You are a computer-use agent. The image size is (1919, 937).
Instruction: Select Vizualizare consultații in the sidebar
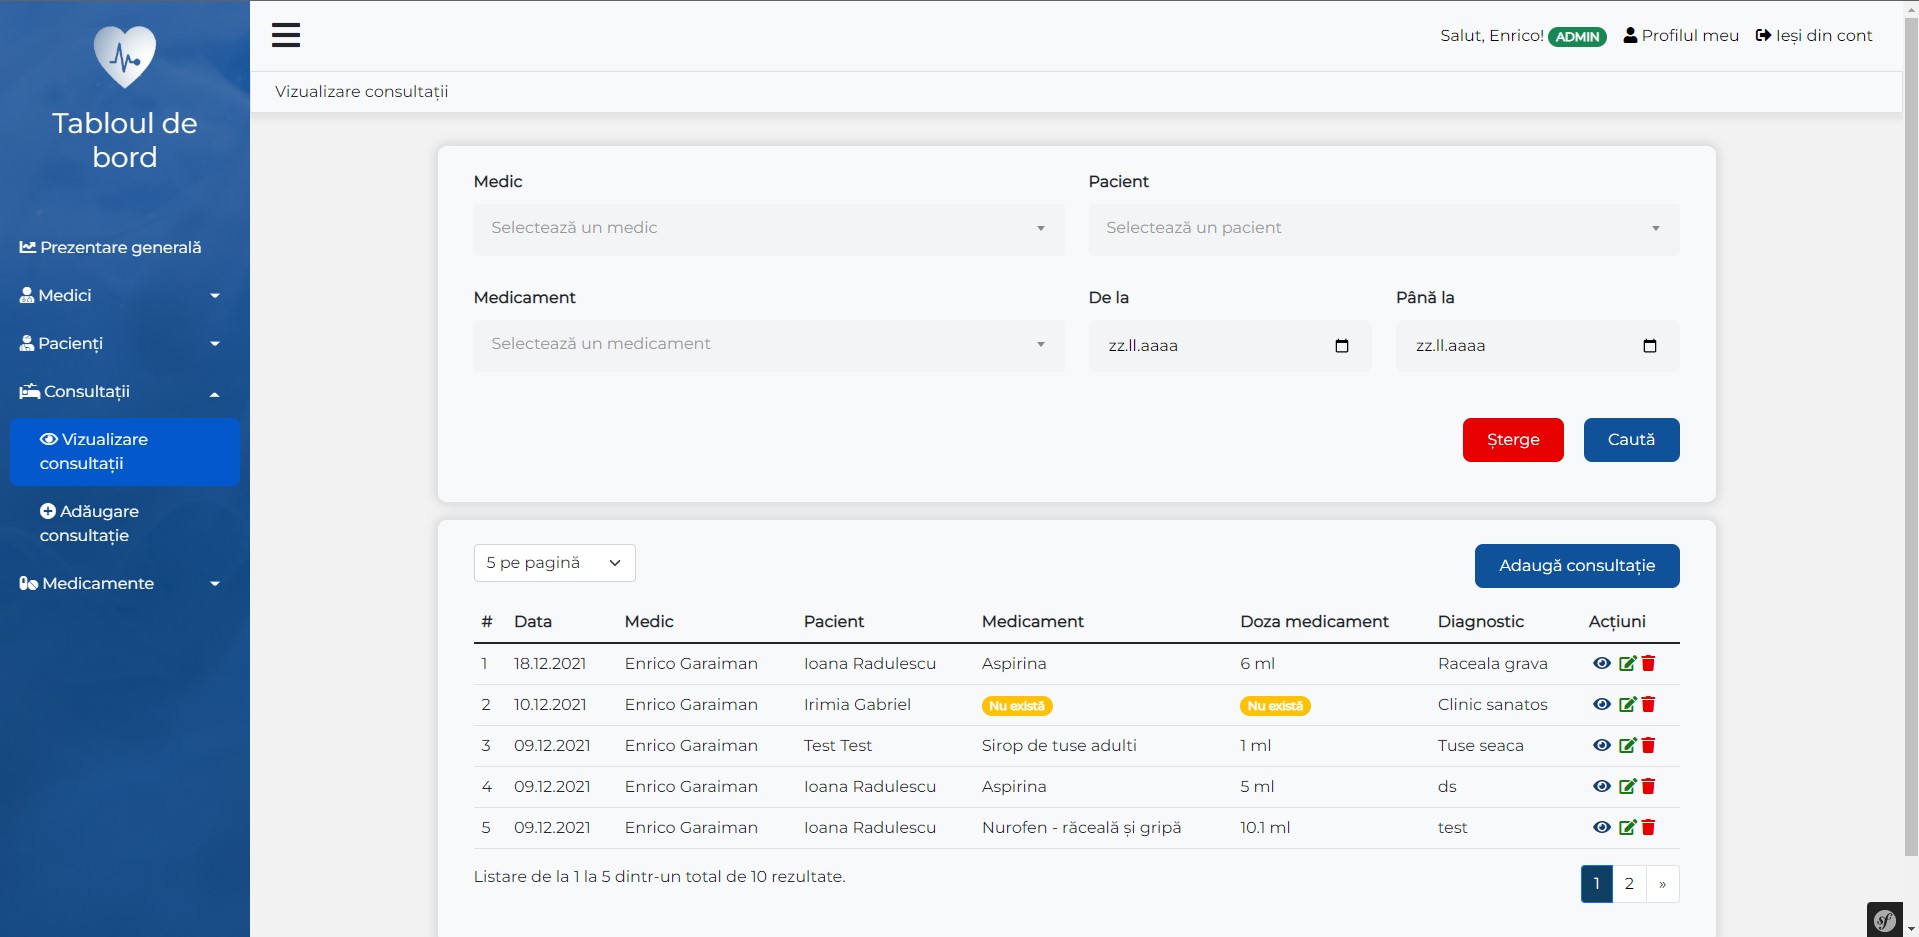point(104,451)
